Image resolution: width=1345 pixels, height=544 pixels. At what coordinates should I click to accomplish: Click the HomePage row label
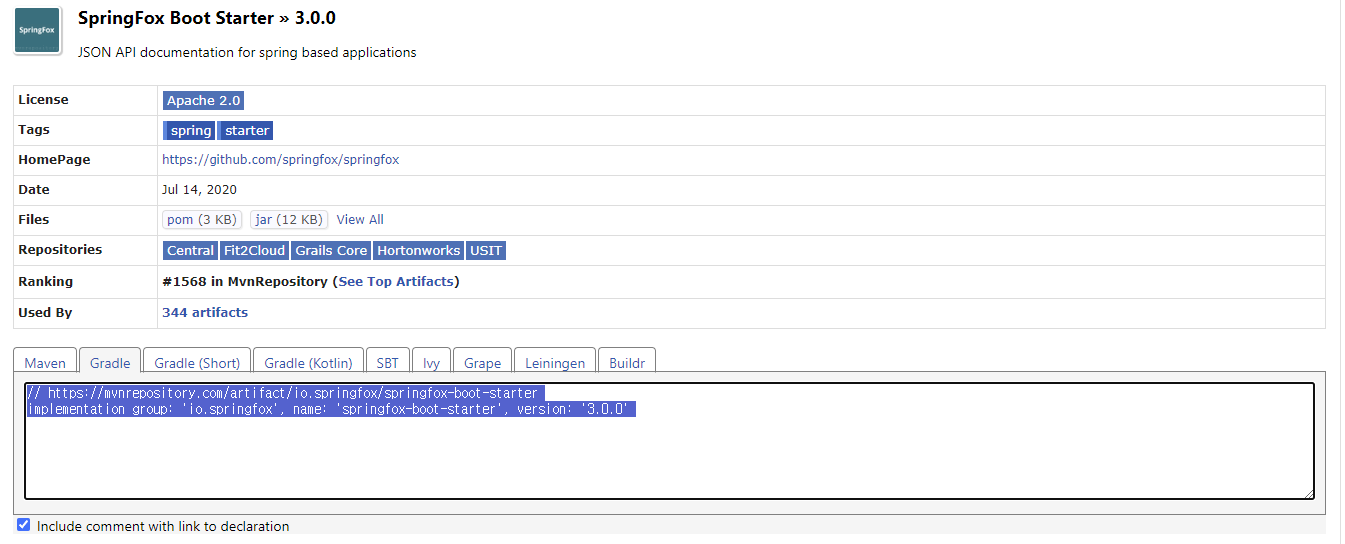(x=54, y=160)
